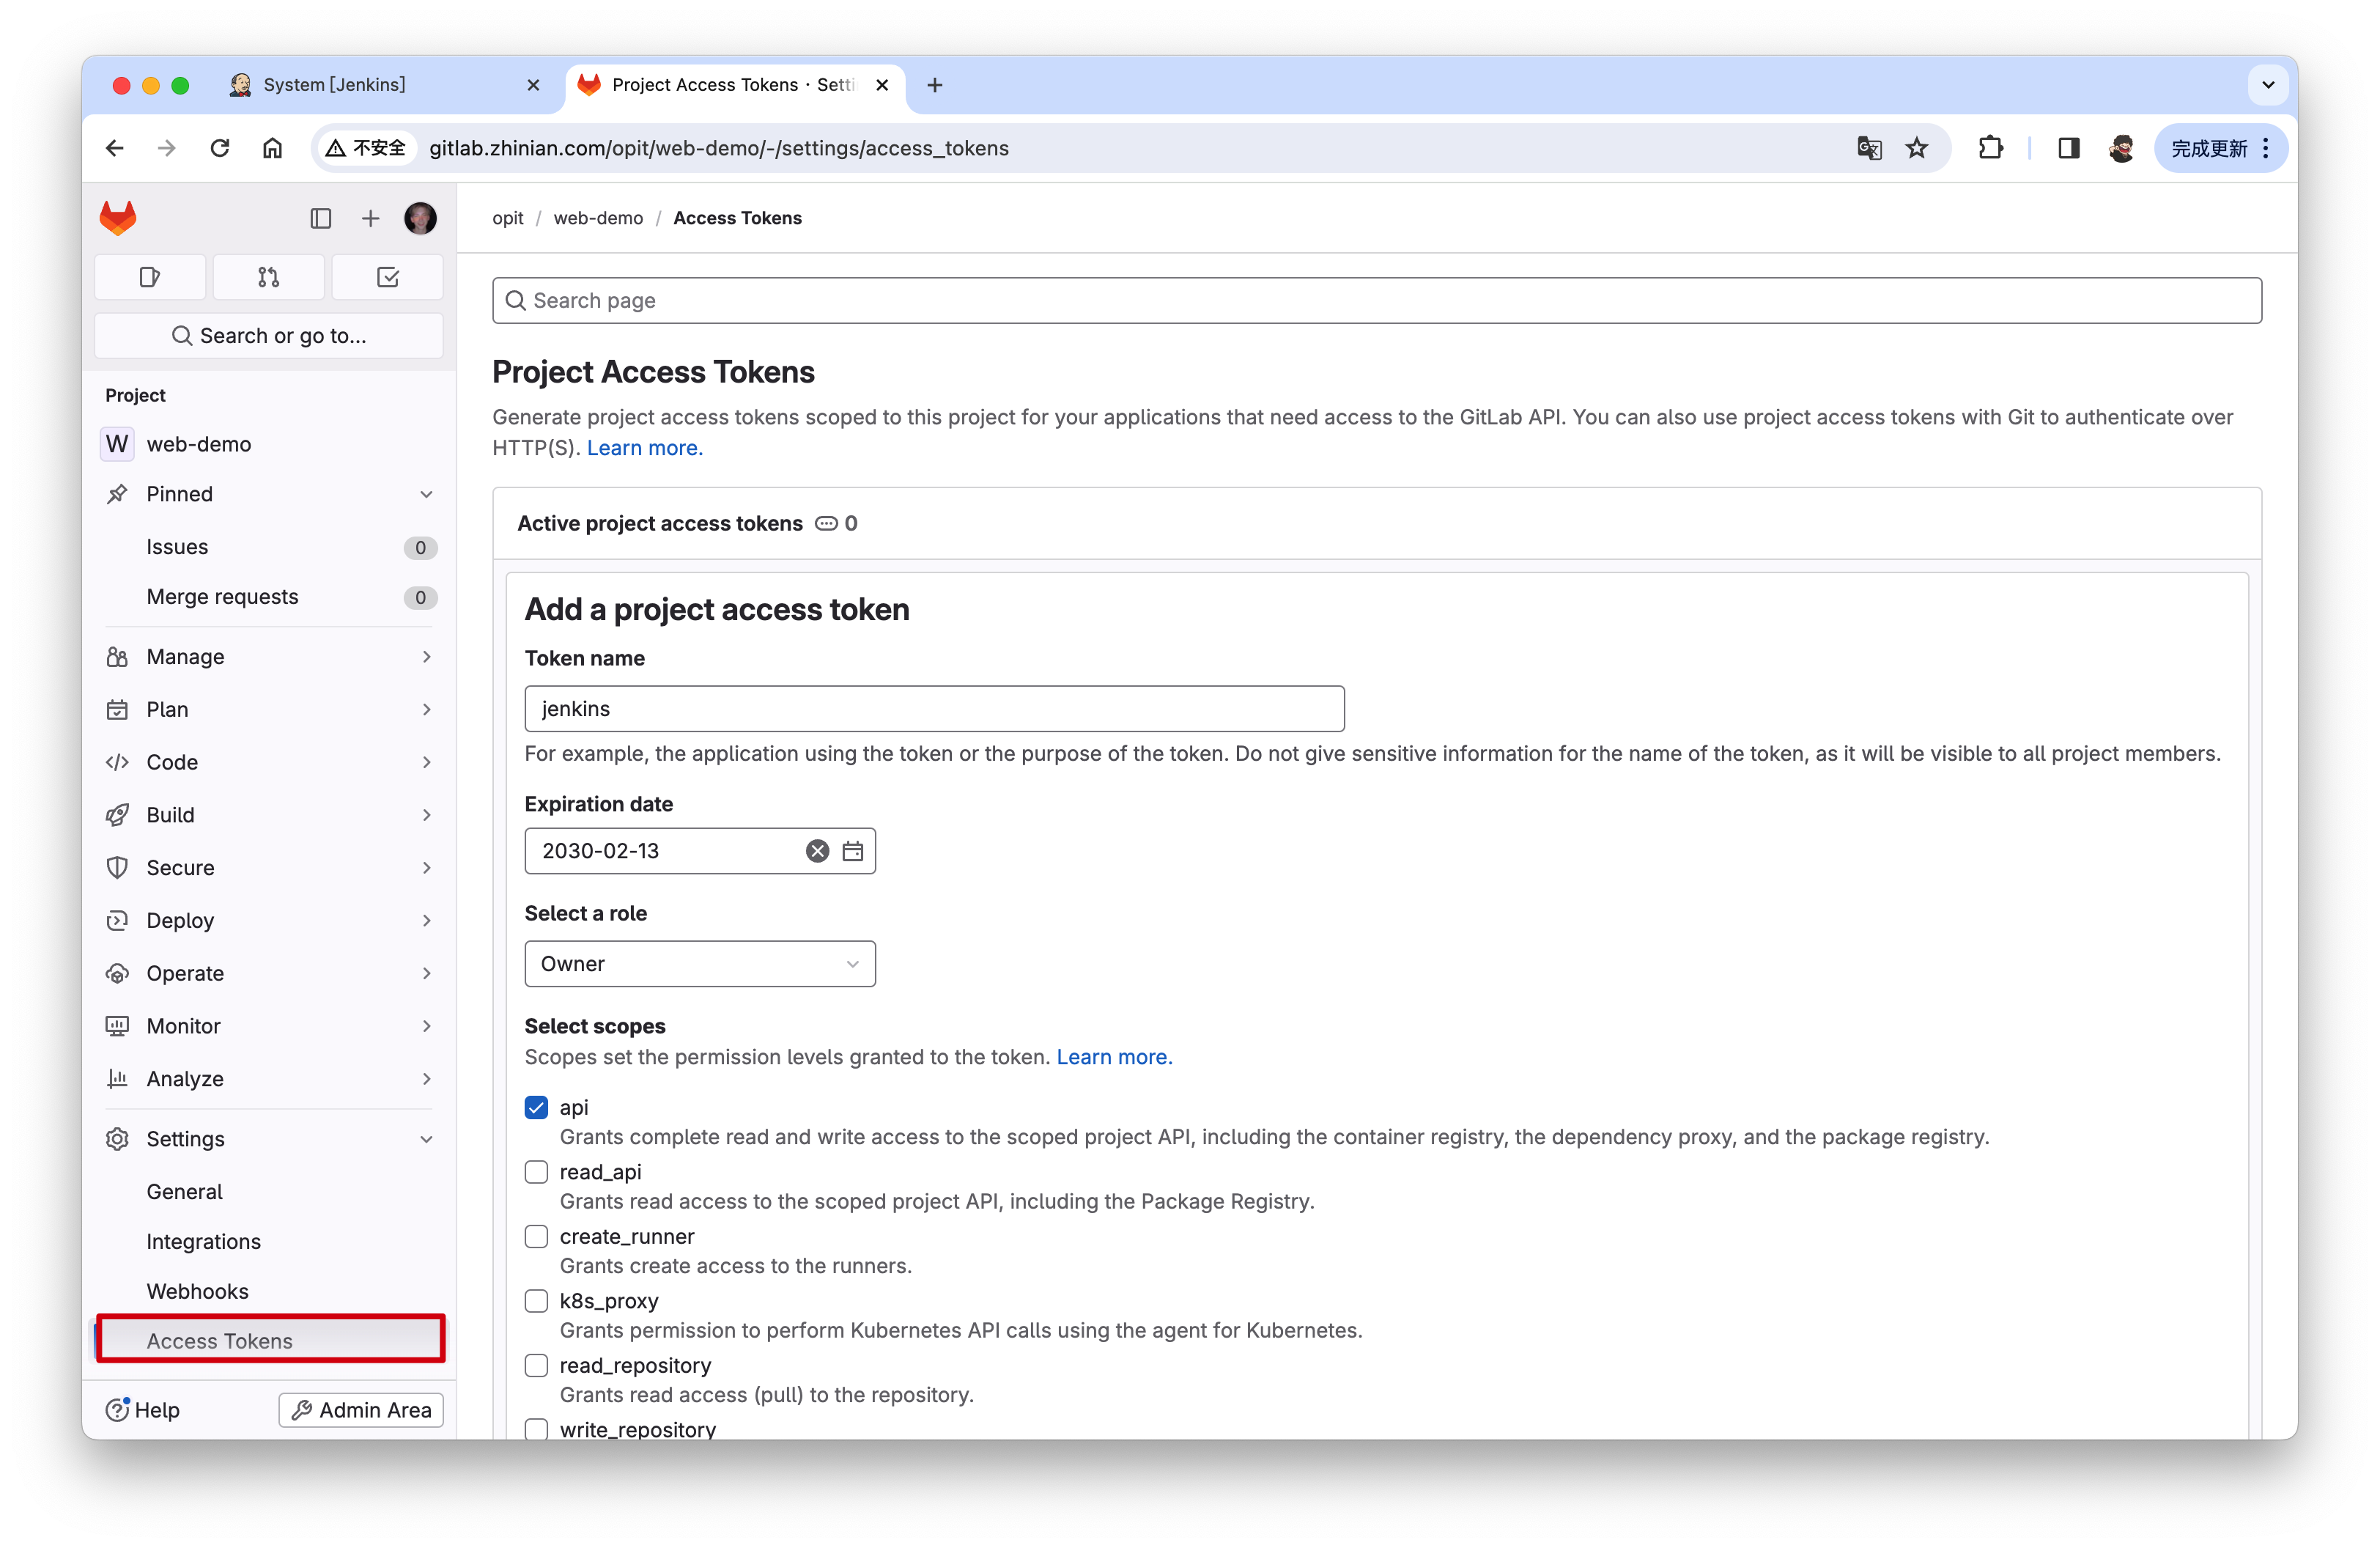This screenshot has width=2380, height=1548.
Task: Enable the read_api scope
Action: click(x=537, y=1172)
